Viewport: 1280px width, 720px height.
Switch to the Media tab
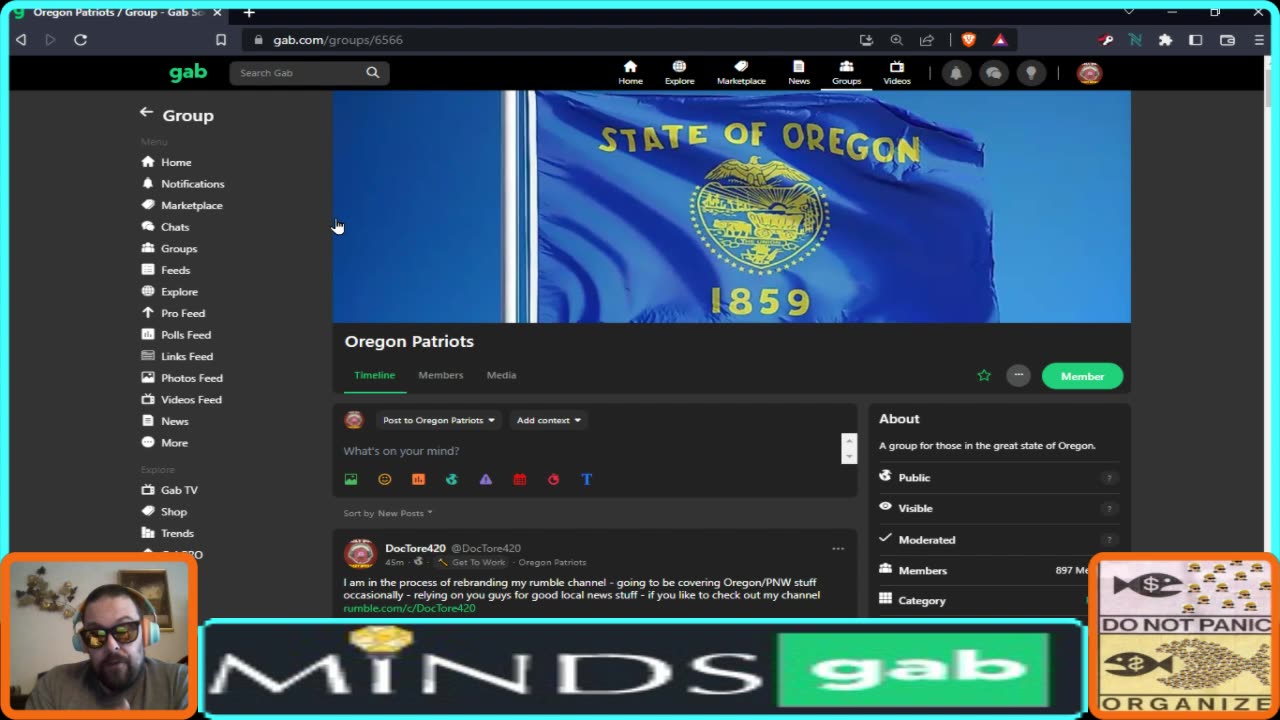[x=501, y=375]
